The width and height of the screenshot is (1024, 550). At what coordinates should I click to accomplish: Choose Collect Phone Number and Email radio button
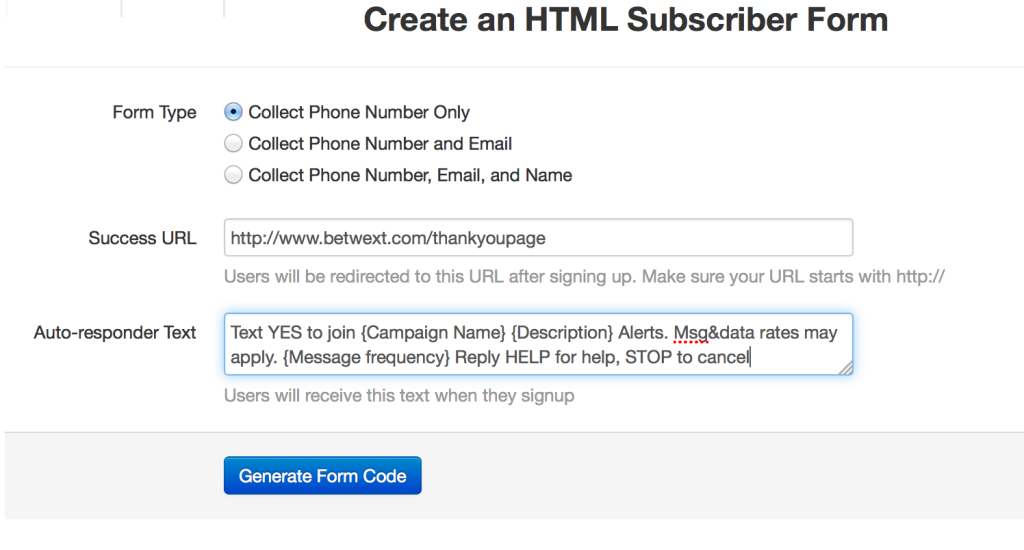pyautogui.click(x=233, y=143)
